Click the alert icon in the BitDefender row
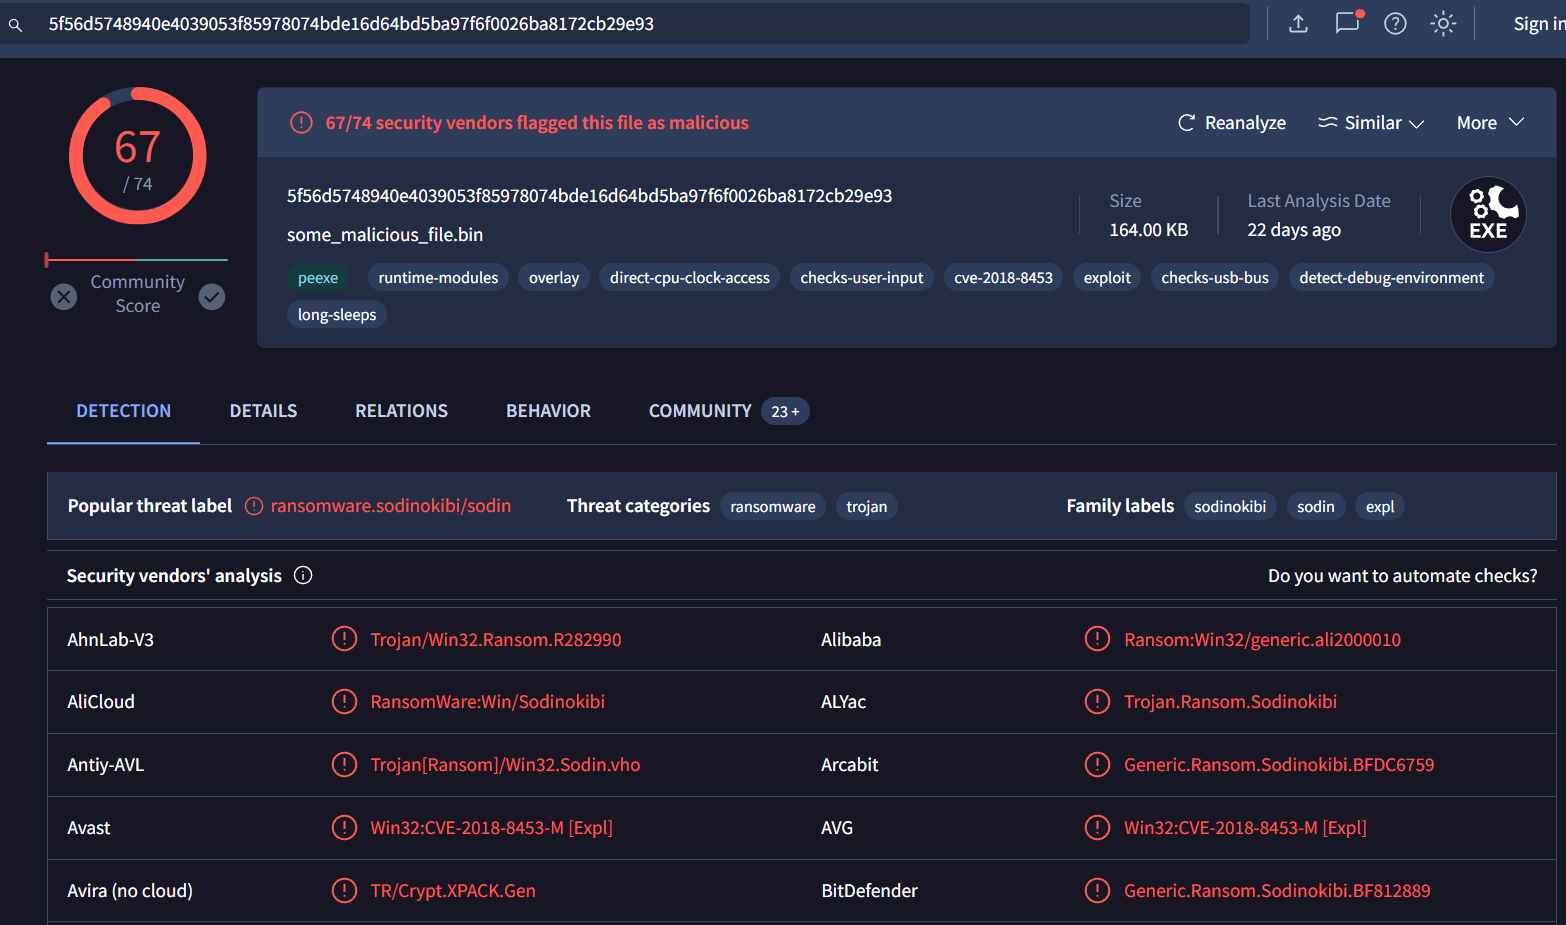 coord(1097,891)
